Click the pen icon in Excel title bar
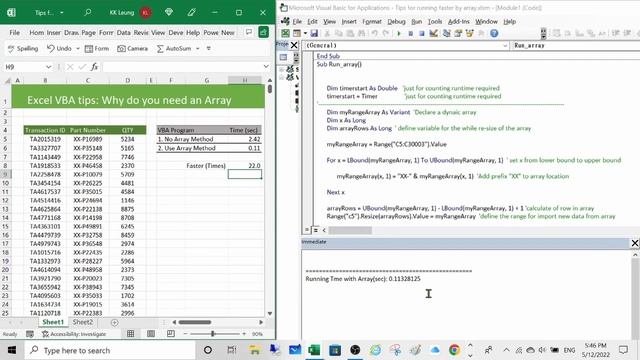This screenshot has width=640, height=360. coord(191,13)
